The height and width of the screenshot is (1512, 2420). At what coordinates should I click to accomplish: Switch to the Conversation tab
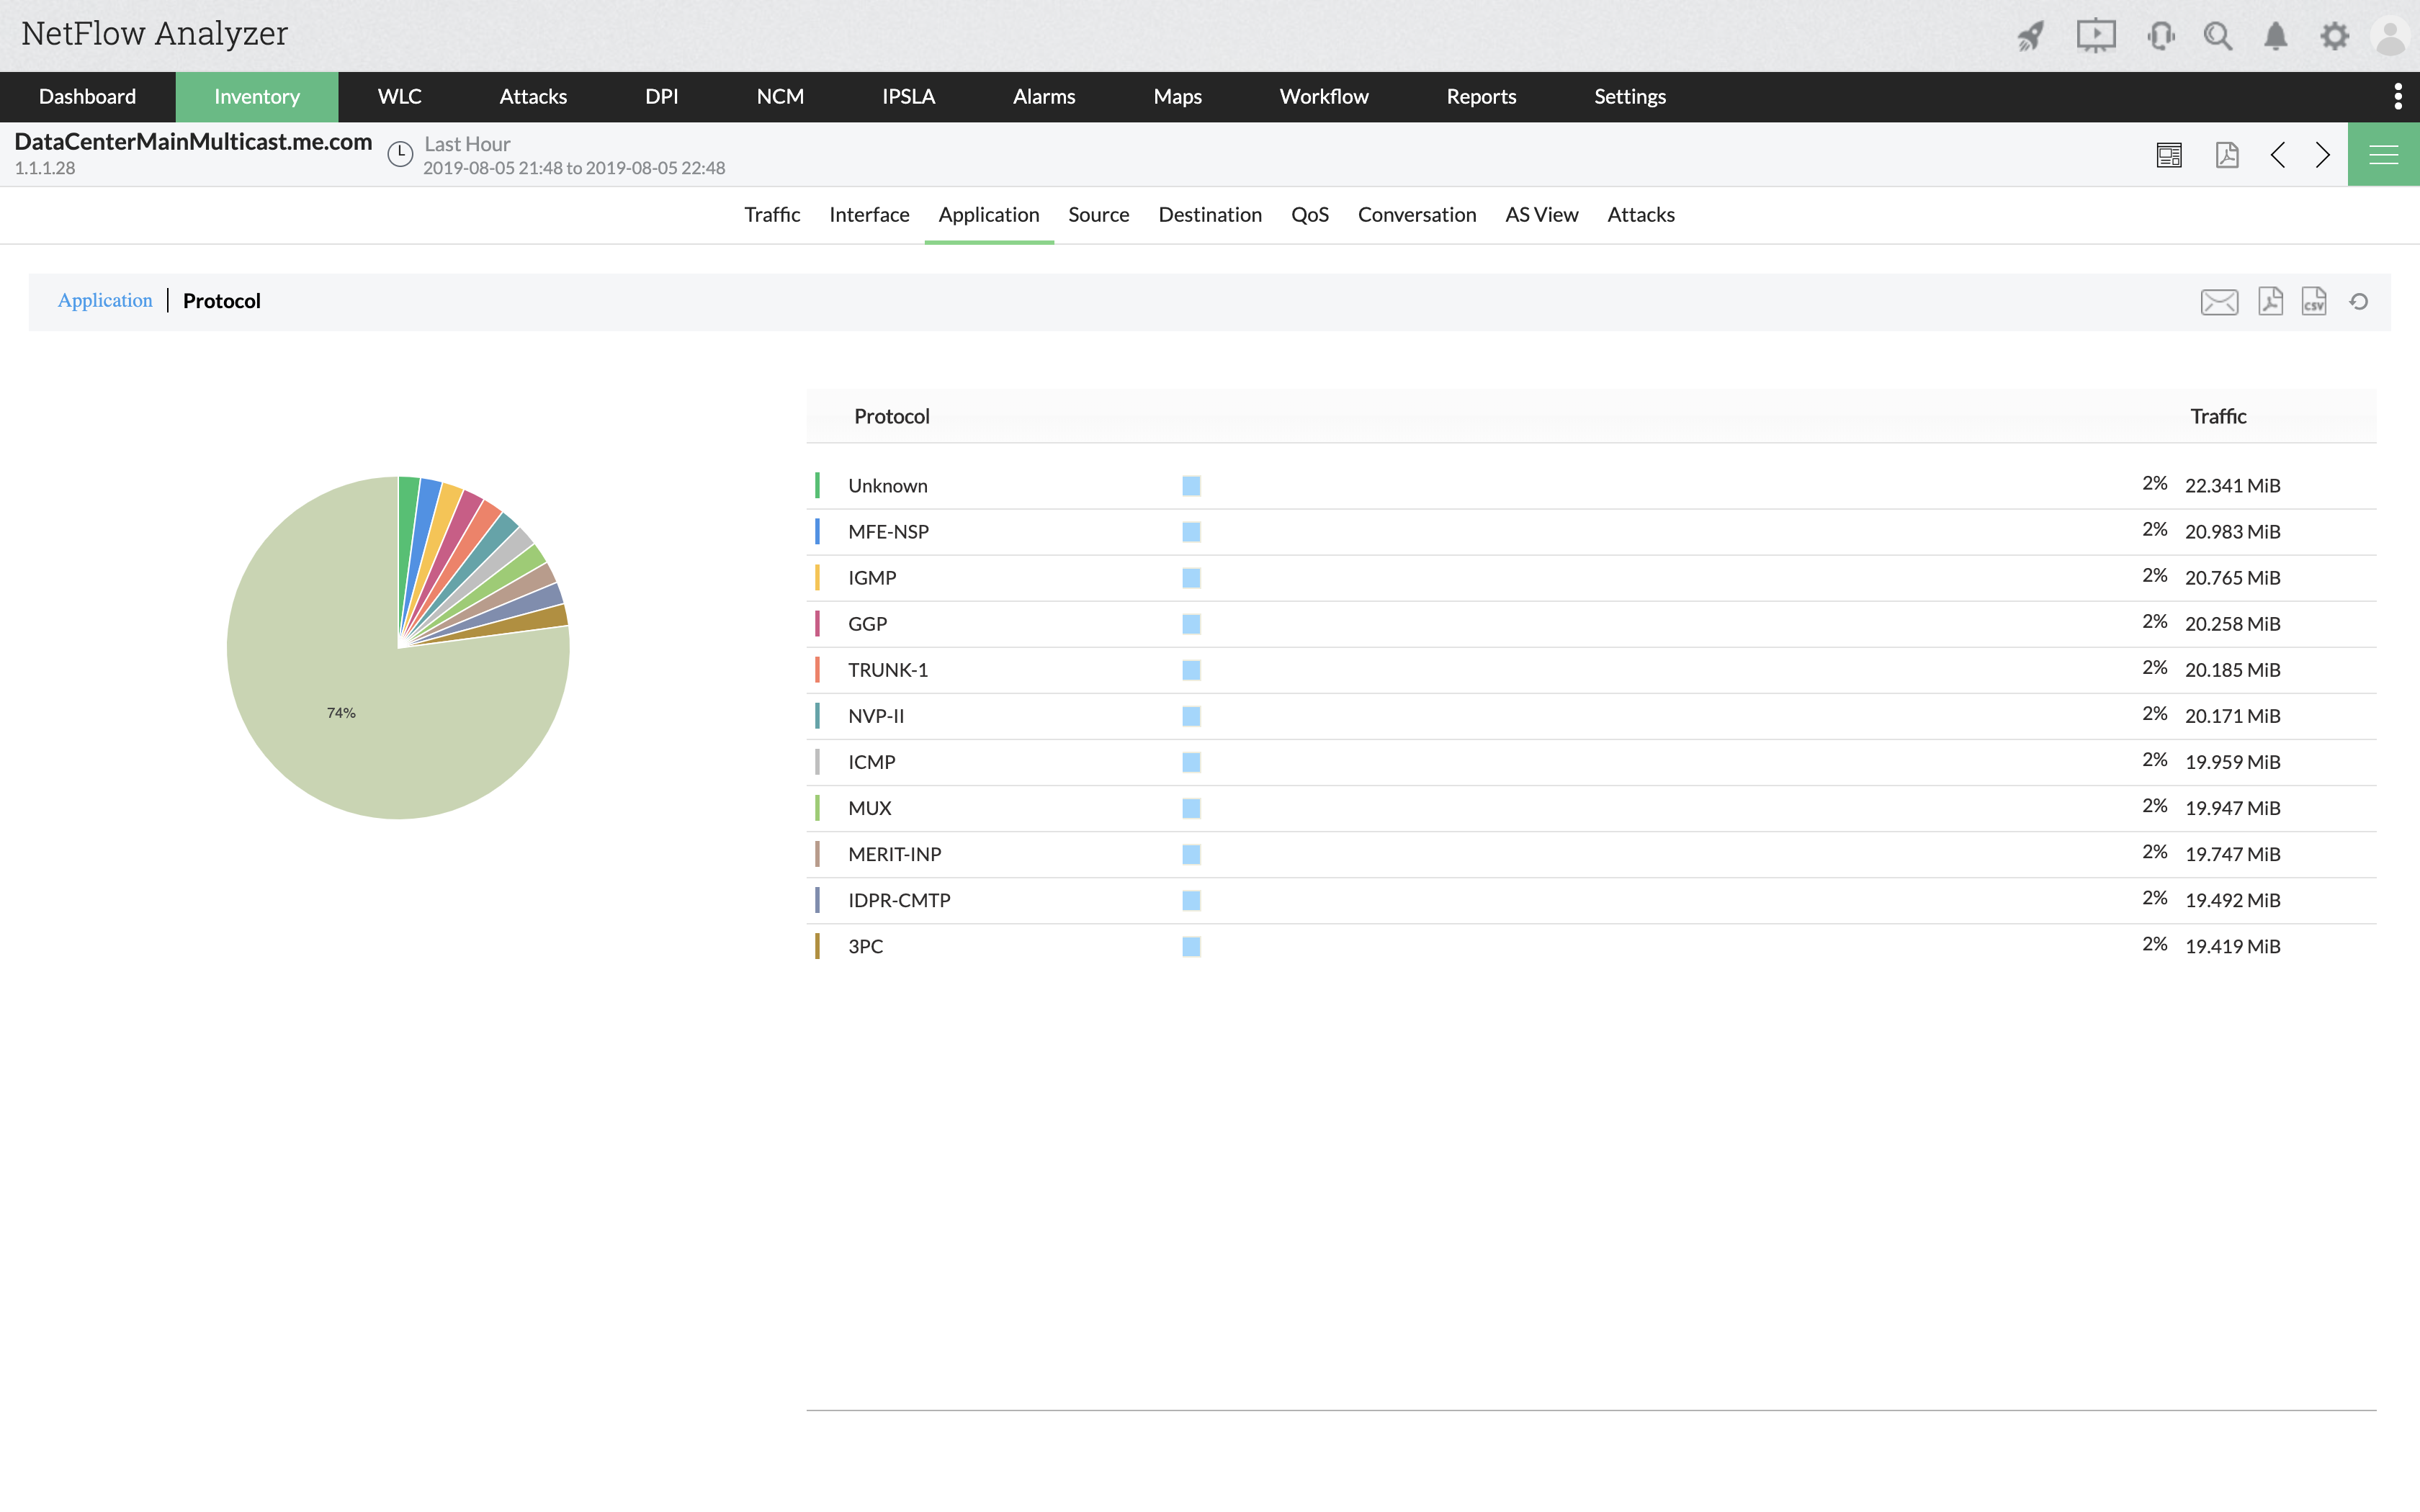click(1416, 215)
